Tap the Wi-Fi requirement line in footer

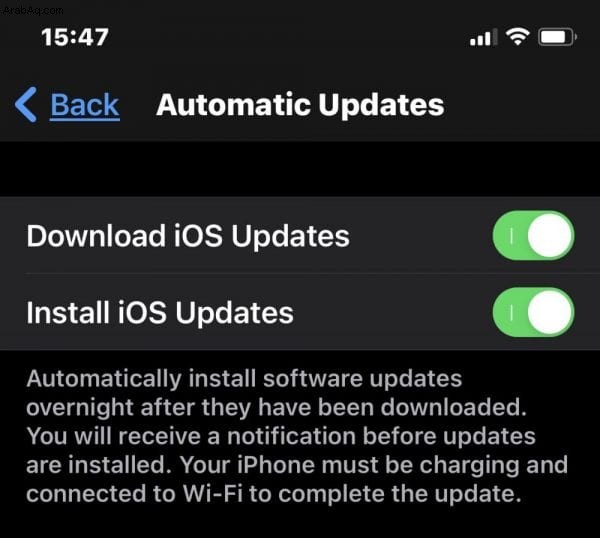tap(274, 494)
